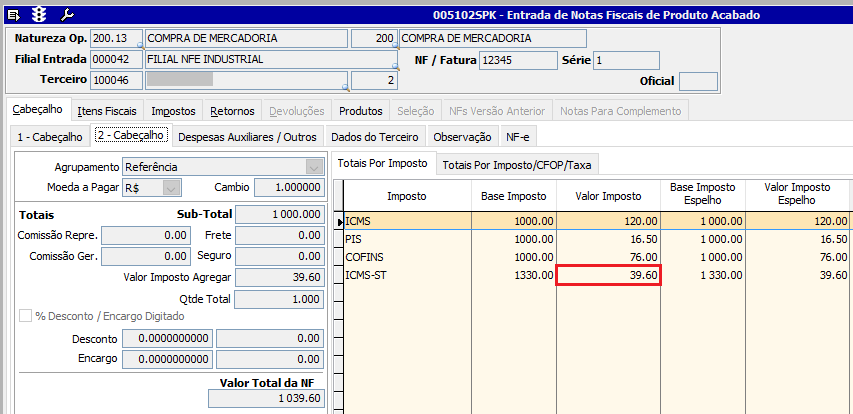Image resolution: width=853 pixels, height=414 pixels.
Task: Click the Qtde Total field
Action: coord(280,299)
